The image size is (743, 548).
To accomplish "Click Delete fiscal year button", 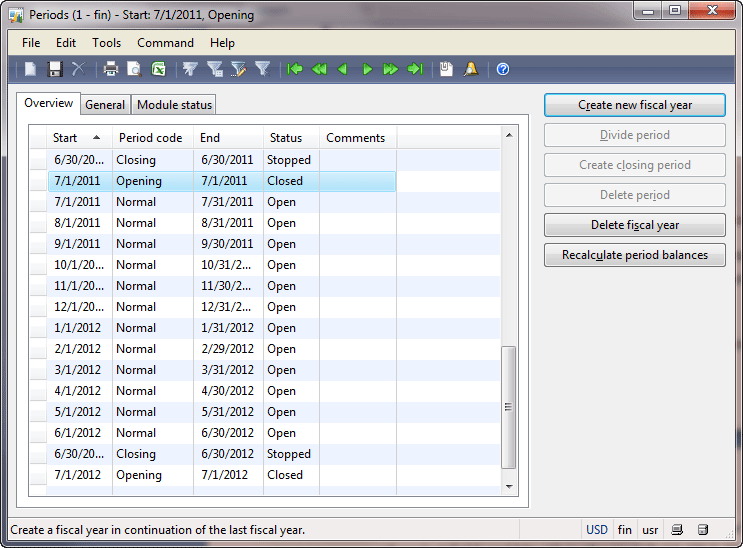I will pos(634,225).
